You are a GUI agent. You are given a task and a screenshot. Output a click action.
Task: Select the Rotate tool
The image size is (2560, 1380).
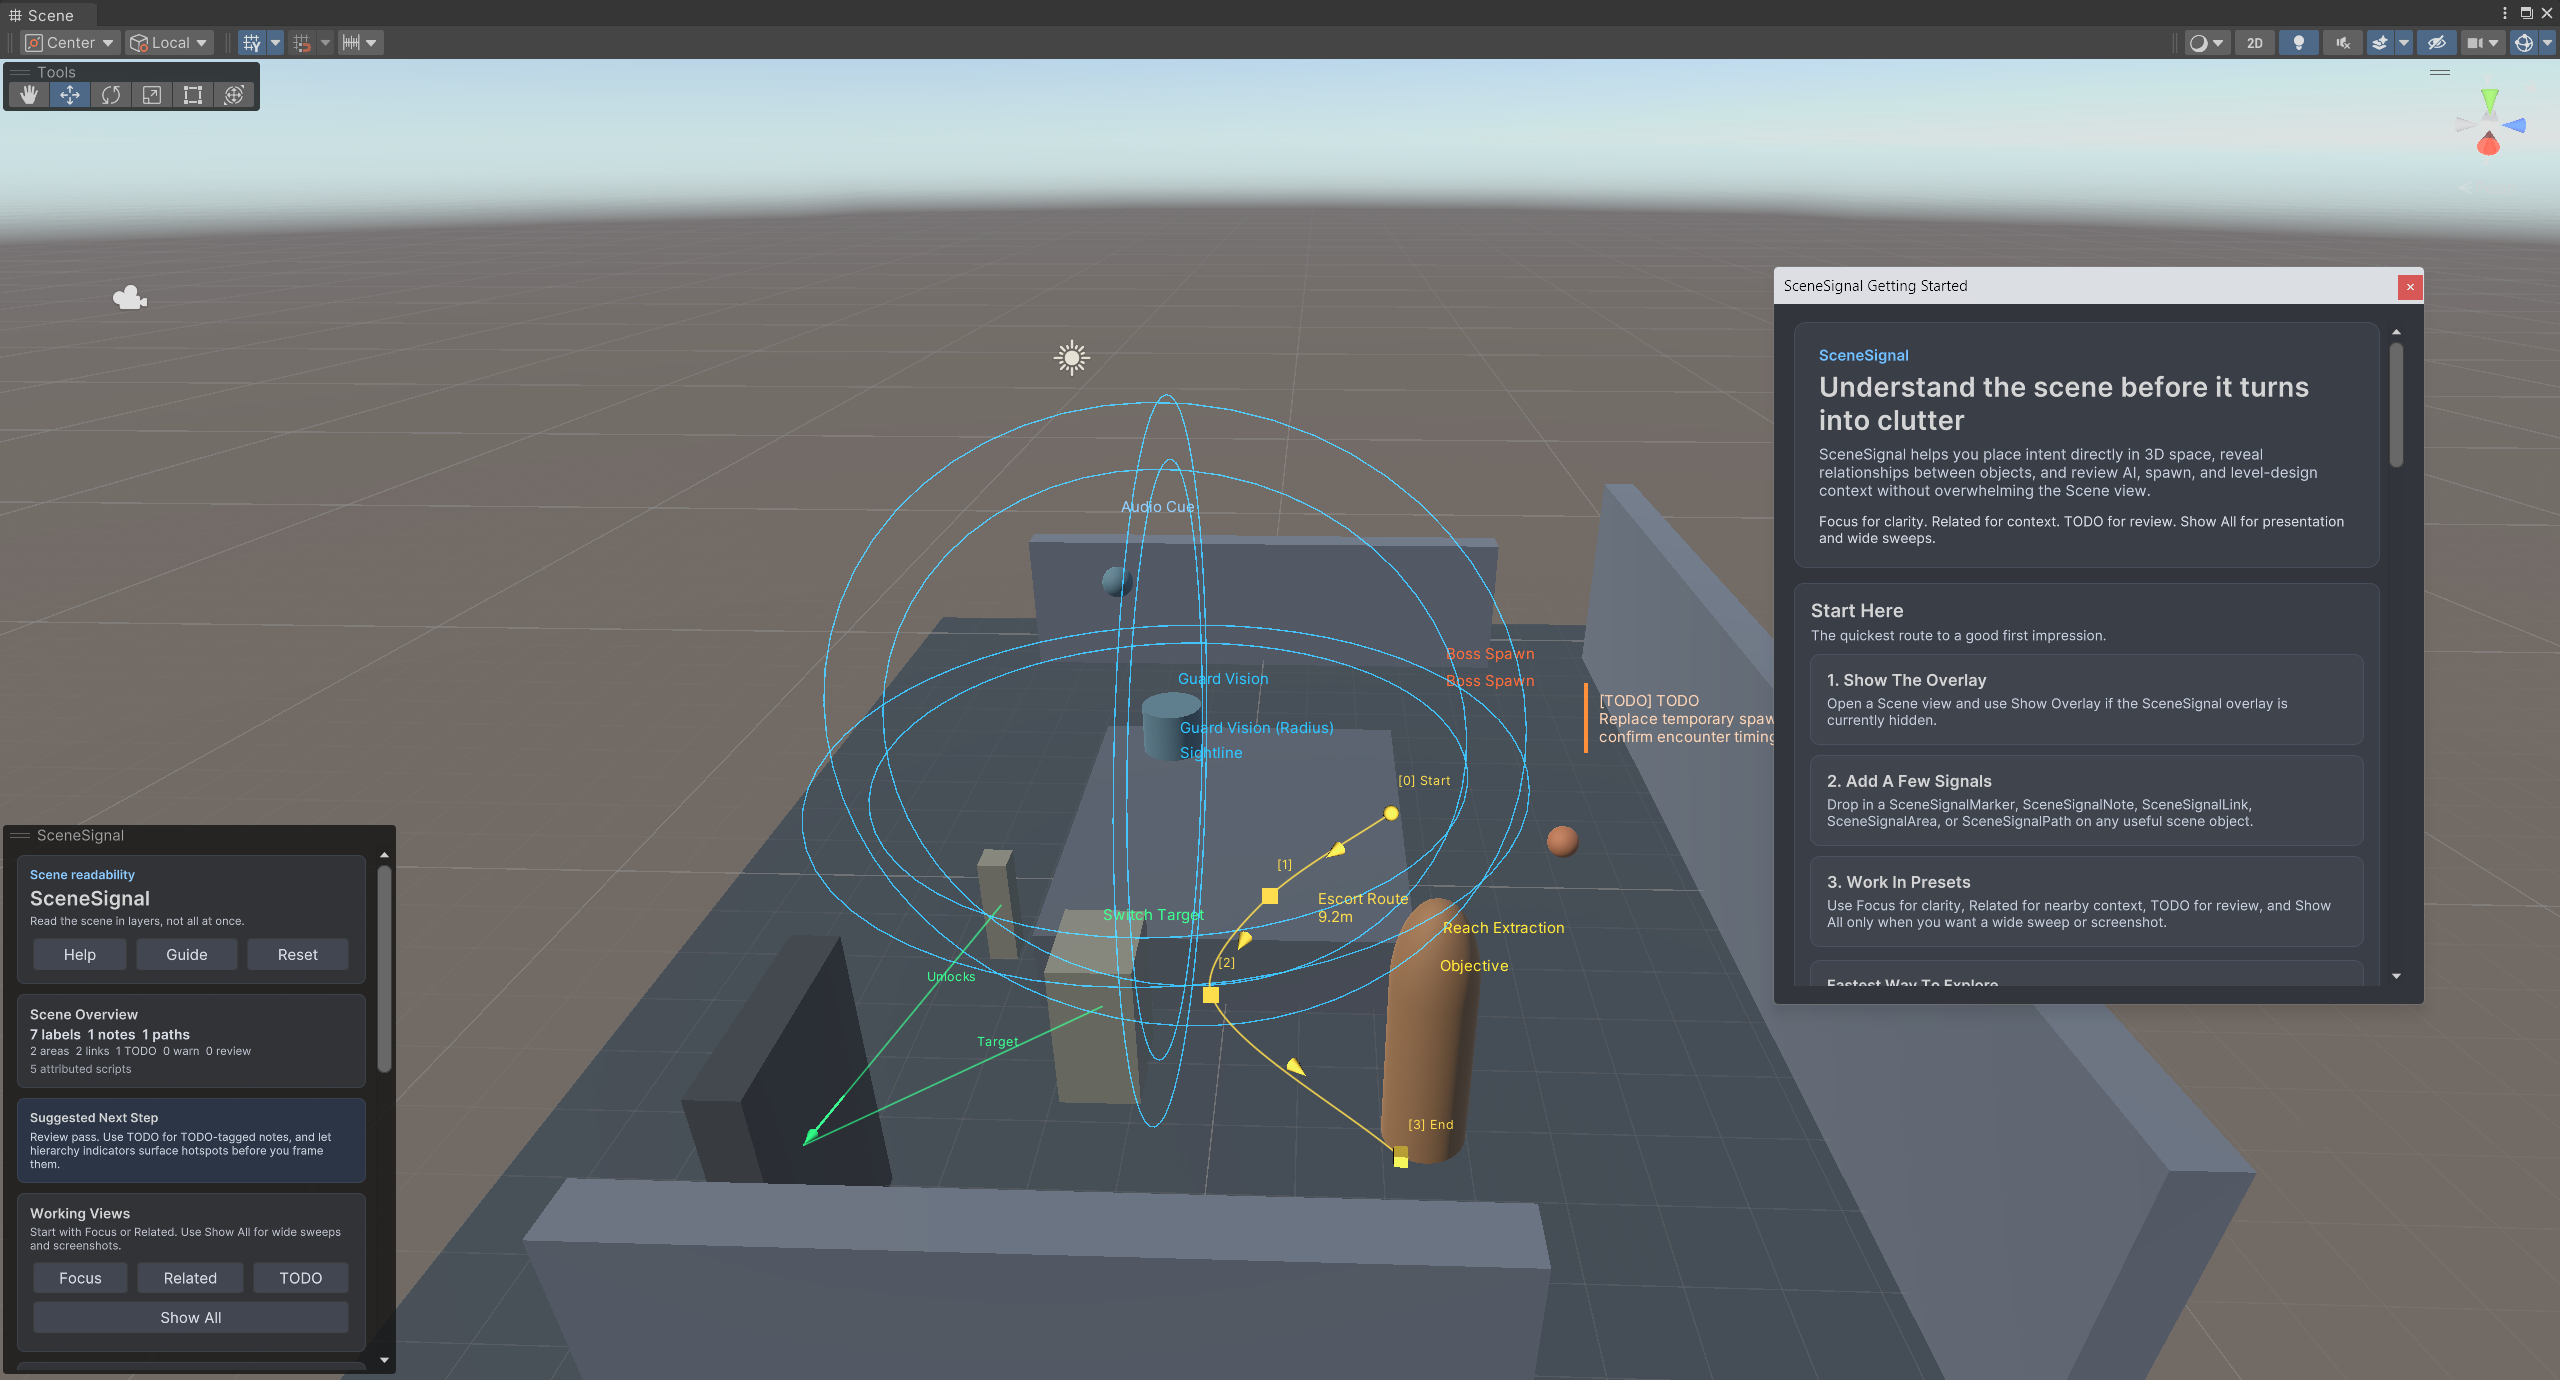111,95
